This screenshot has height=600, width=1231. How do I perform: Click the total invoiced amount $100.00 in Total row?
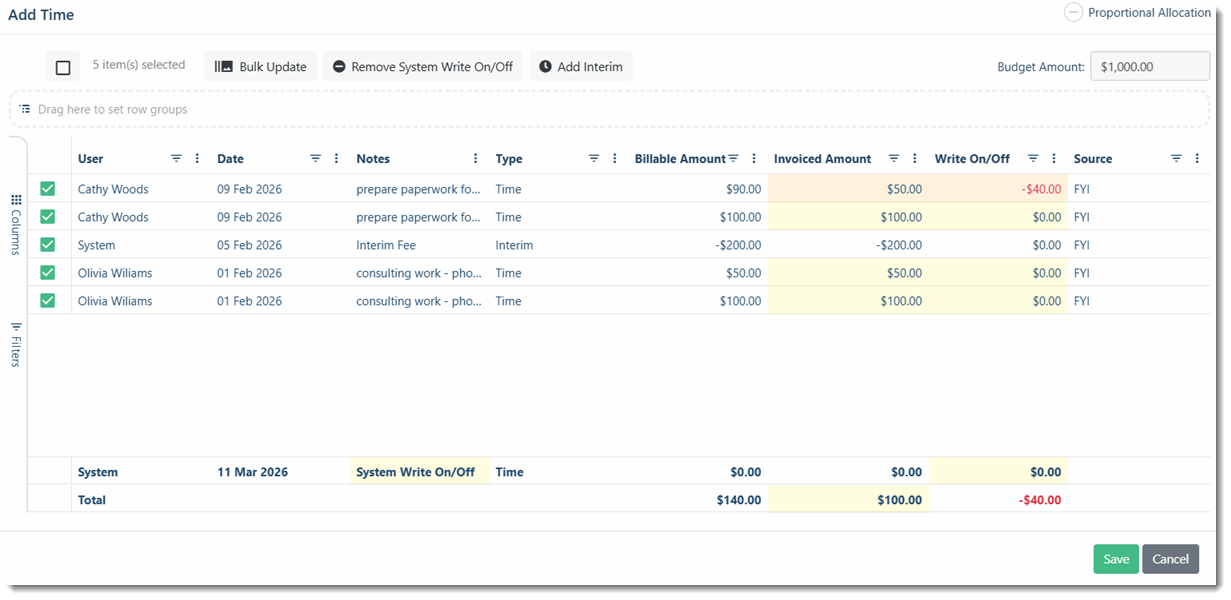848,500
